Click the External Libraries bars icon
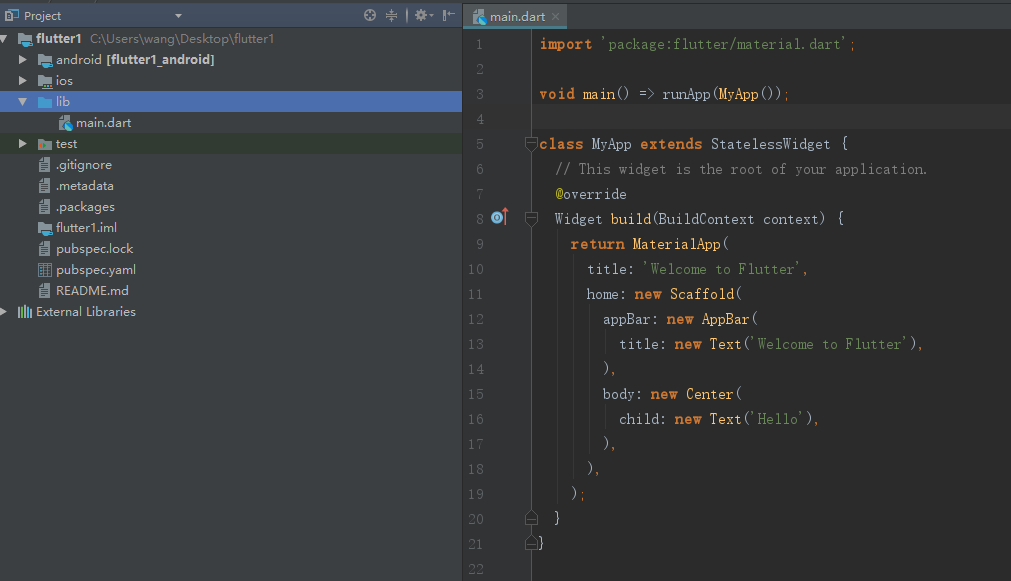 click(x=25, y=311)
